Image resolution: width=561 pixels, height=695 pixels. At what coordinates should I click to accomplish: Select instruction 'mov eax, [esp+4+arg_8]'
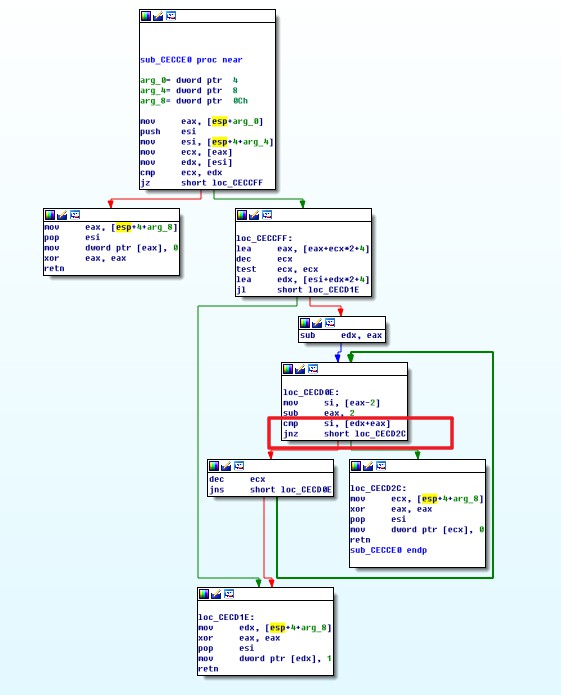click(111, 227)
